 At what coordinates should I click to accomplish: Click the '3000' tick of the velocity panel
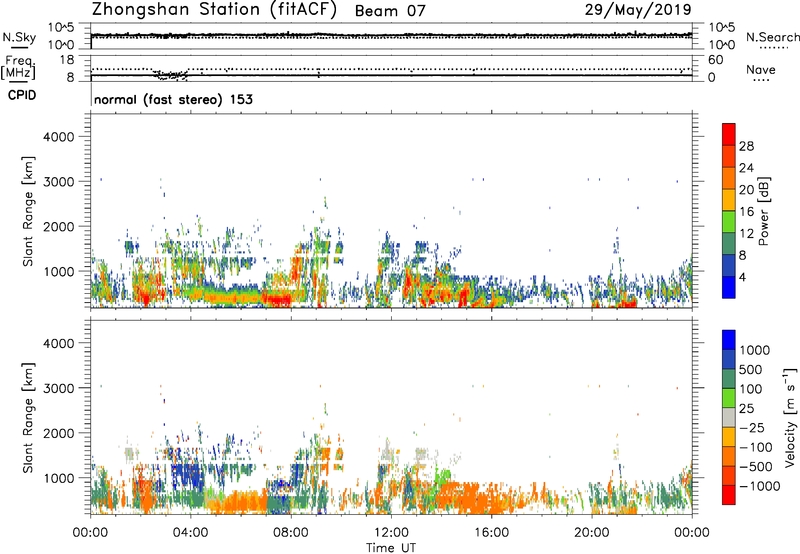click(59, 388)
